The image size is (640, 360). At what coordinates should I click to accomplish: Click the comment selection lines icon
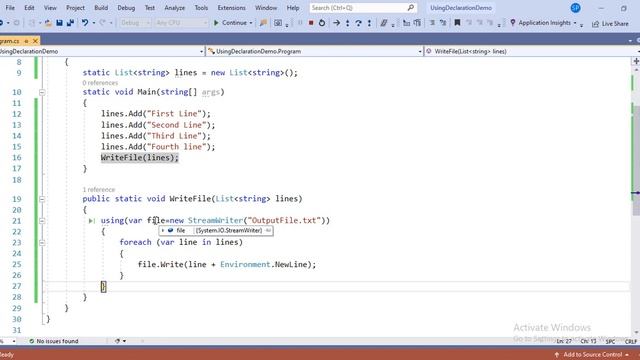[x=432, y=23]
